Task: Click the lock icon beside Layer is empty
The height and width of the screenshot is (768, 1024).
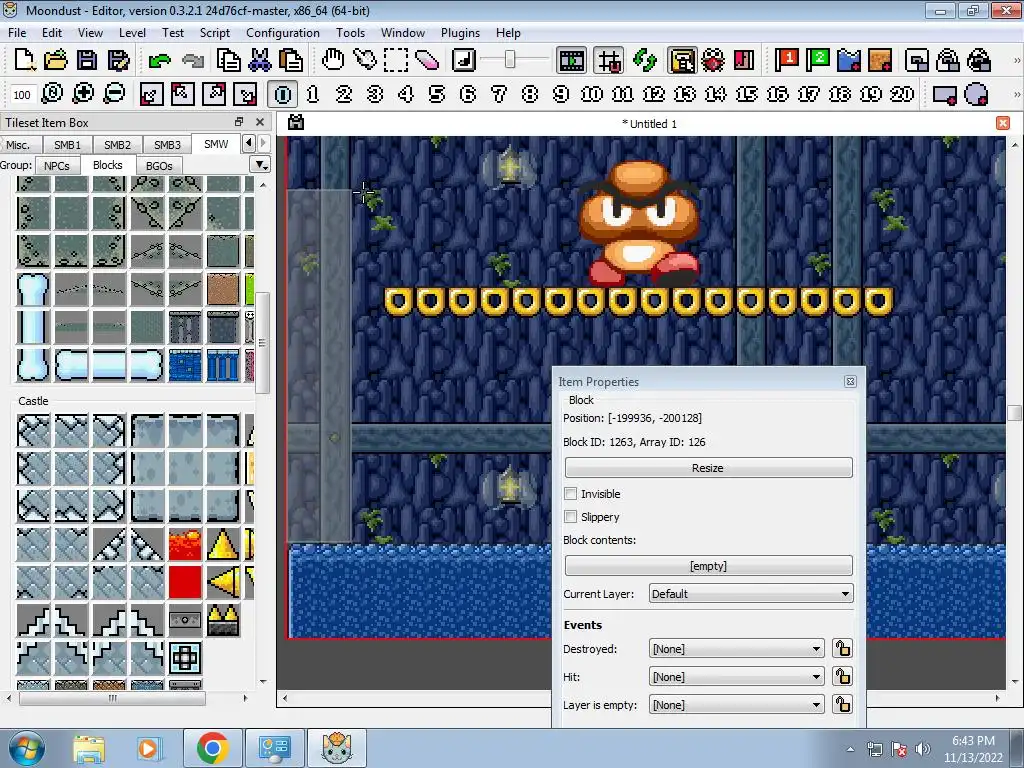Action: coord(842,705)
